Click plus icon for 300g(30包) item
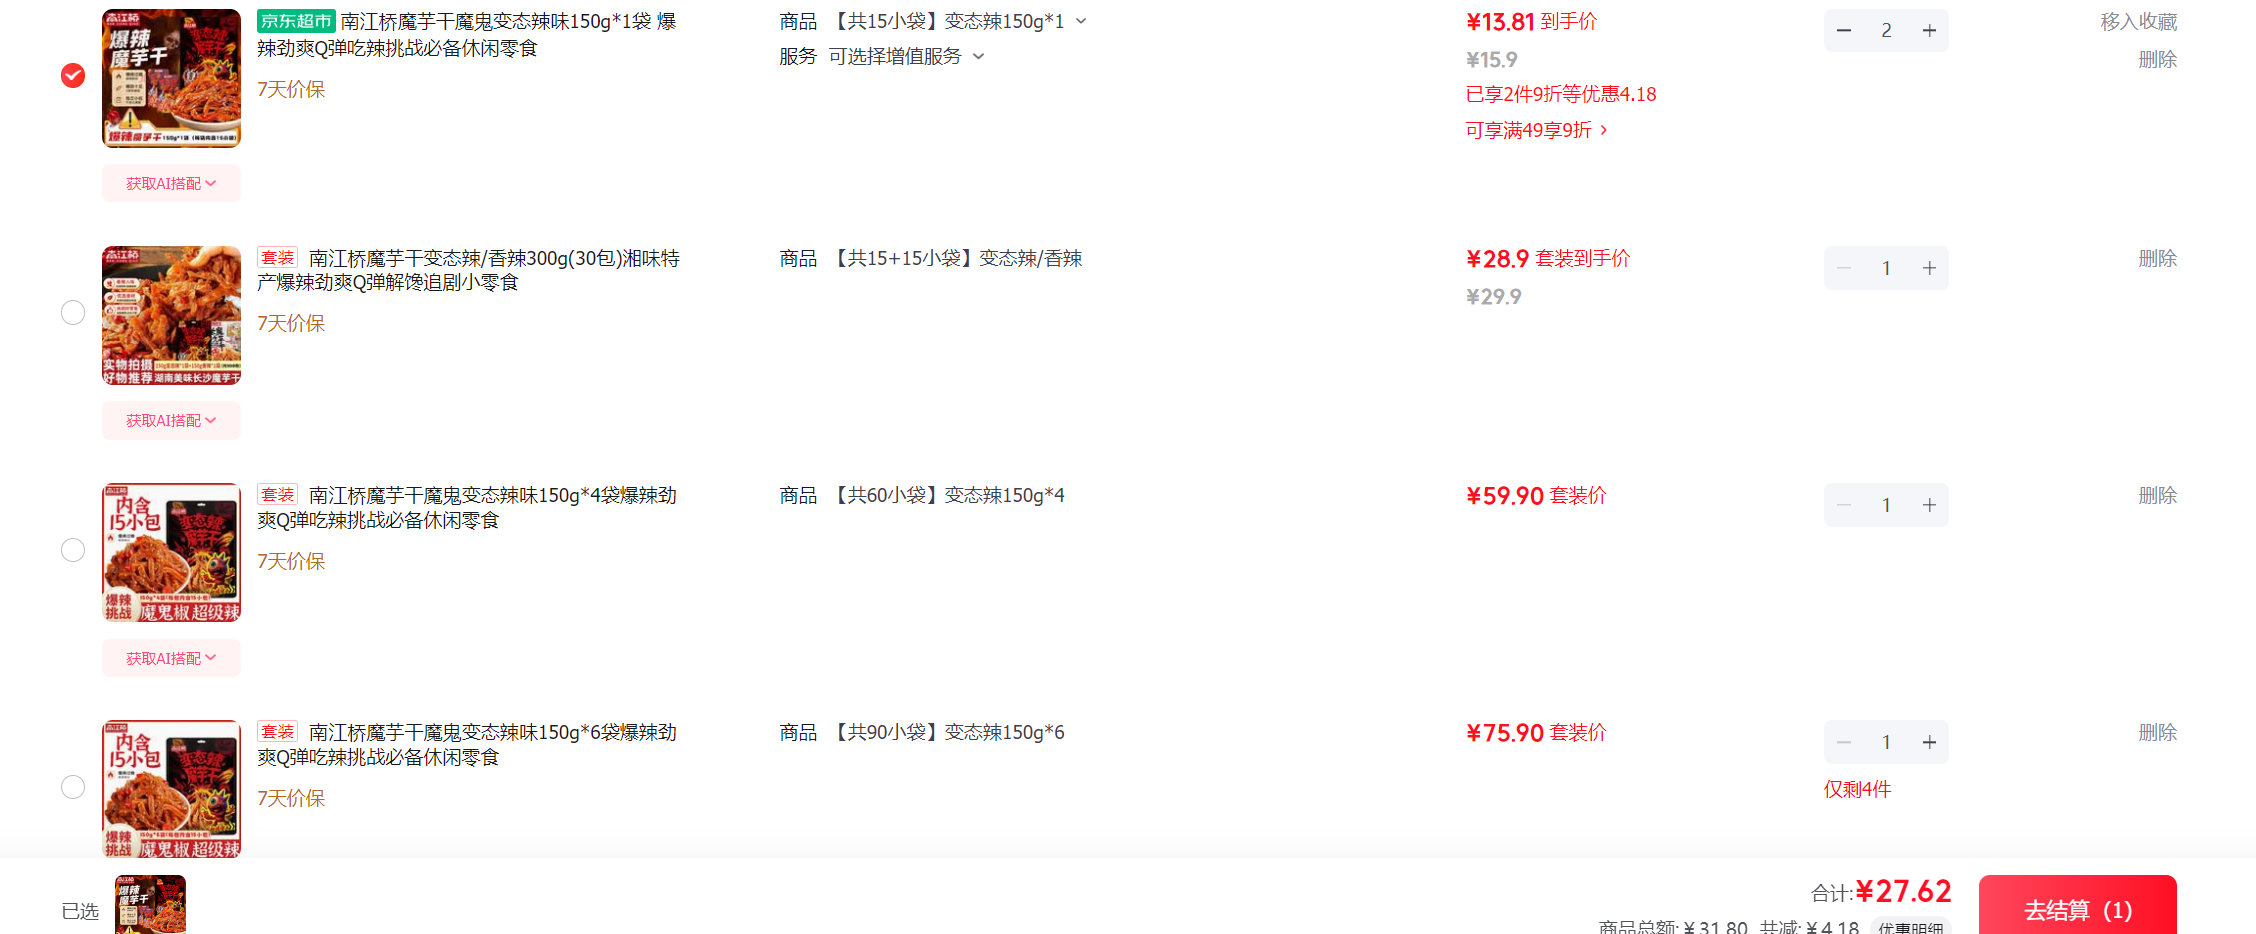The width and height of the screenshot is (2256, 934). point(1929,268)
